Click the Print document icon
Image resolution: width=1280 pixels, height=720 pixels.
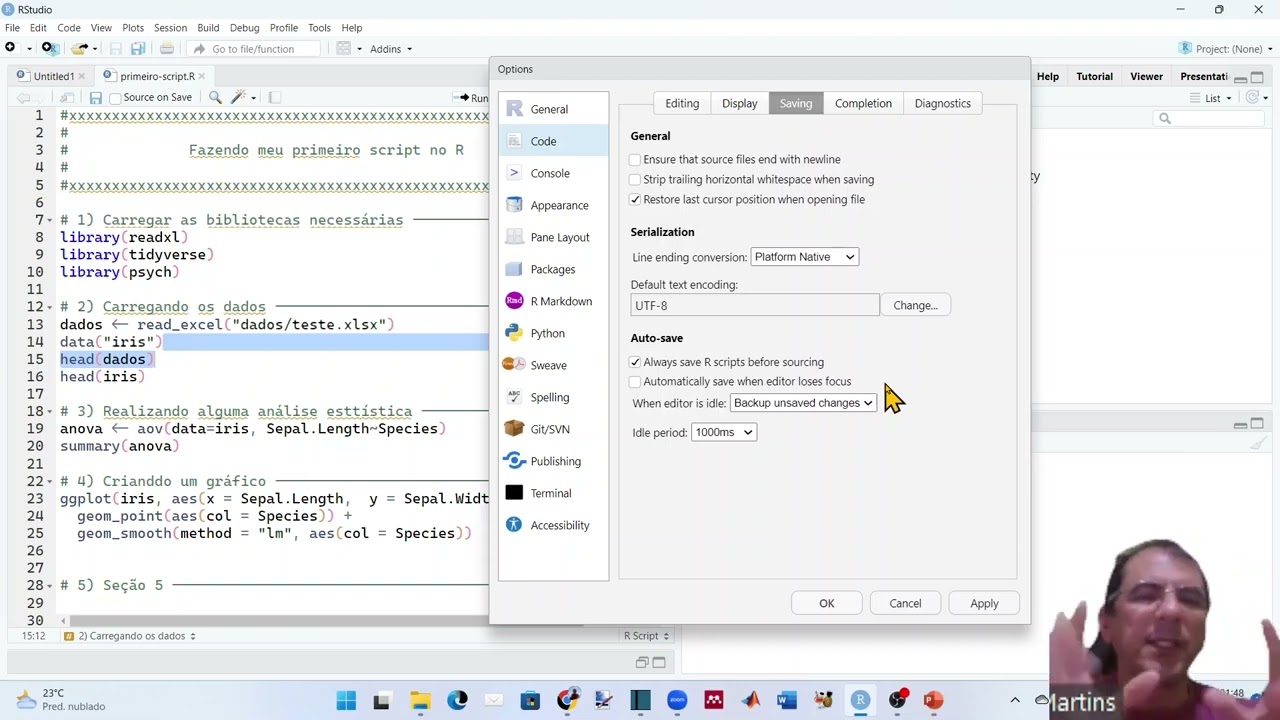coord(167,48)
